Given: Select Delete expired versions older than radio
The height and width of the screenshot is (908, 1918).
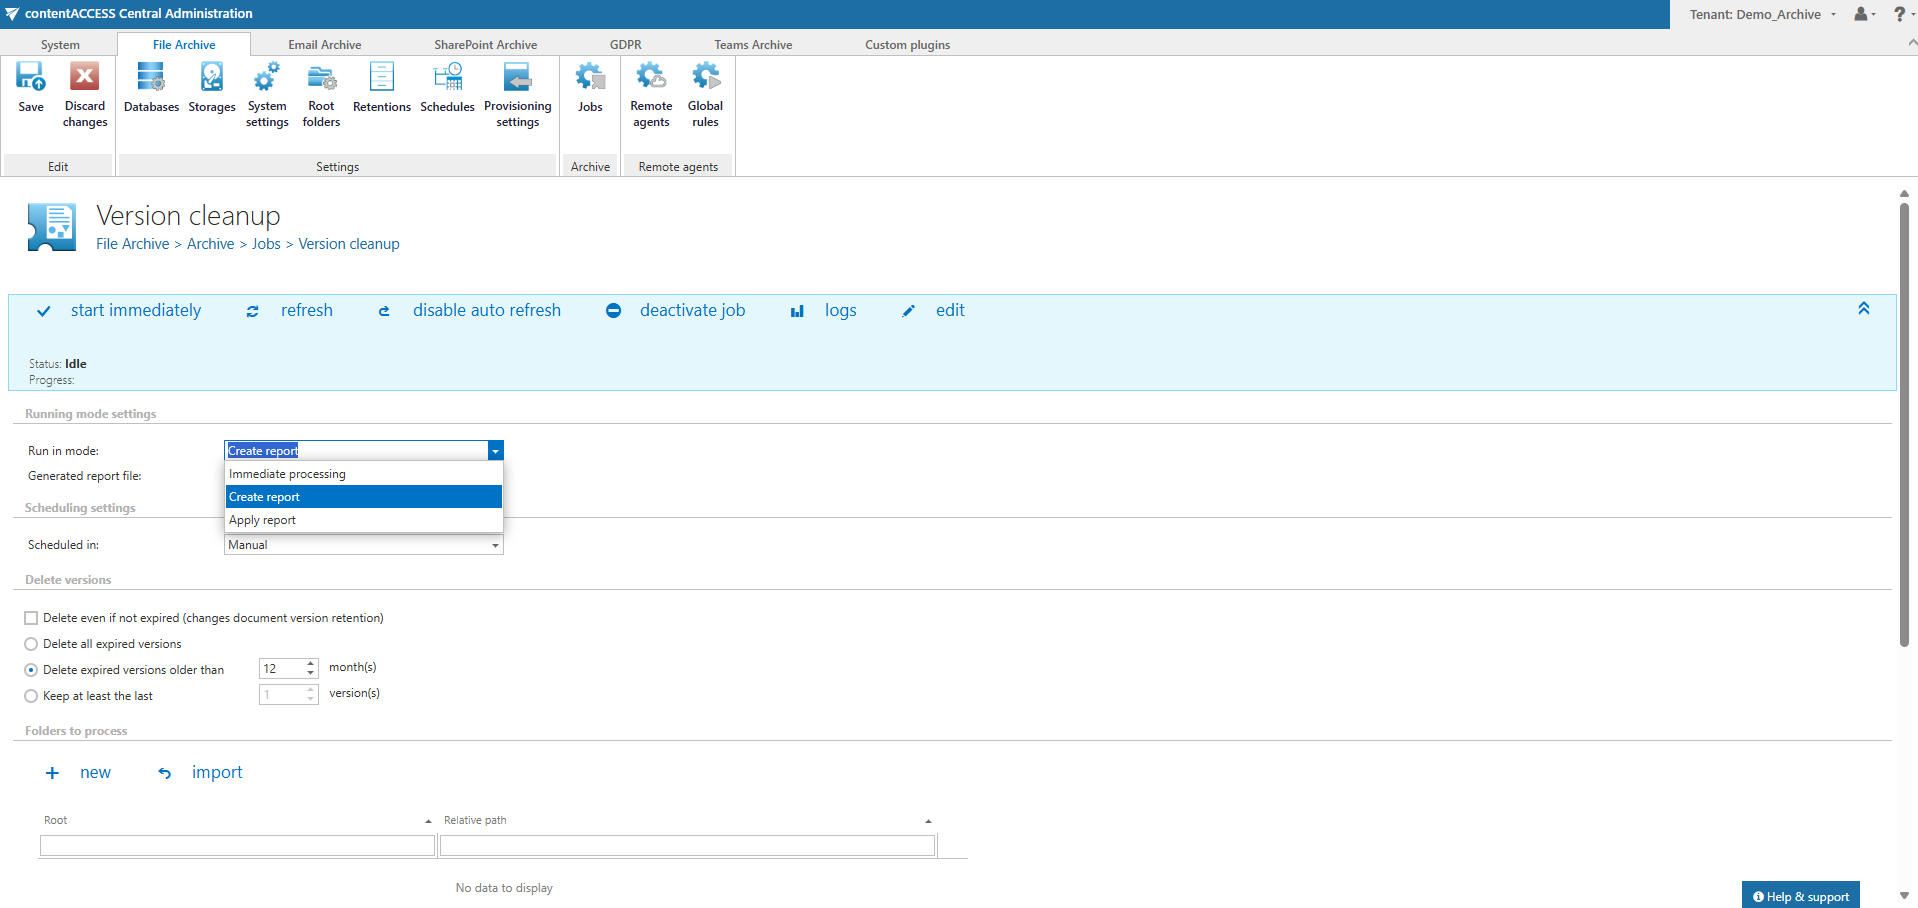Looking at the screenshot, I should coord(31,670).
